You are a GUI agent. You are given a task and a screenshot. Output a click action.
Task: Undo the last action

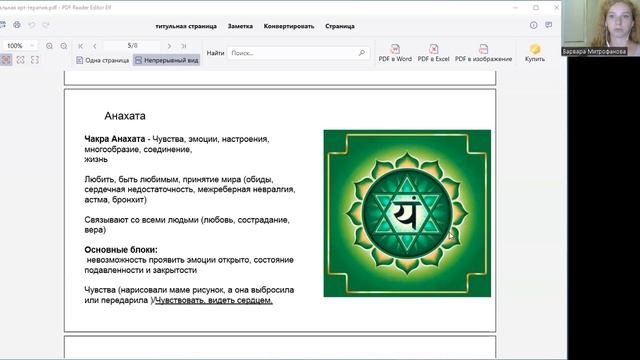32,25
